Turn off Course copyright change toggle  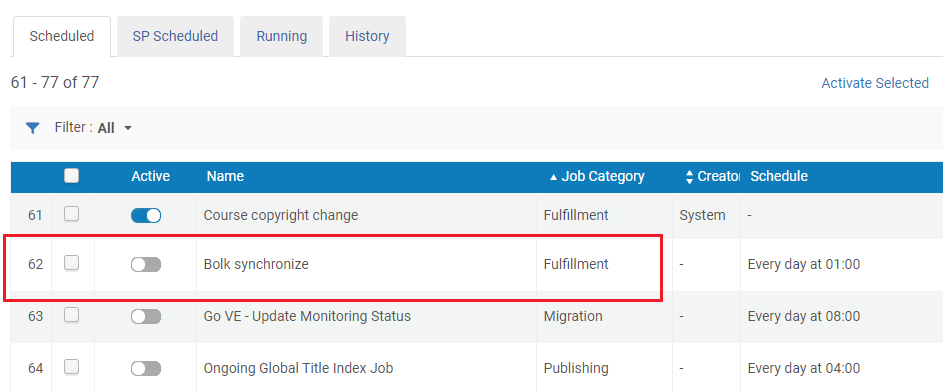tap(146, 215)
